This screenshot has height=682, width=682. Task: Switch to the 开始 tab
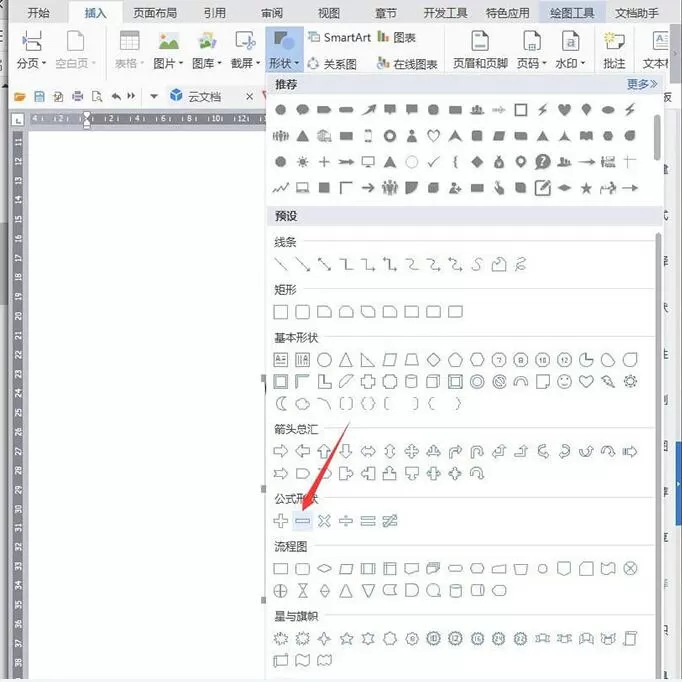38,13
